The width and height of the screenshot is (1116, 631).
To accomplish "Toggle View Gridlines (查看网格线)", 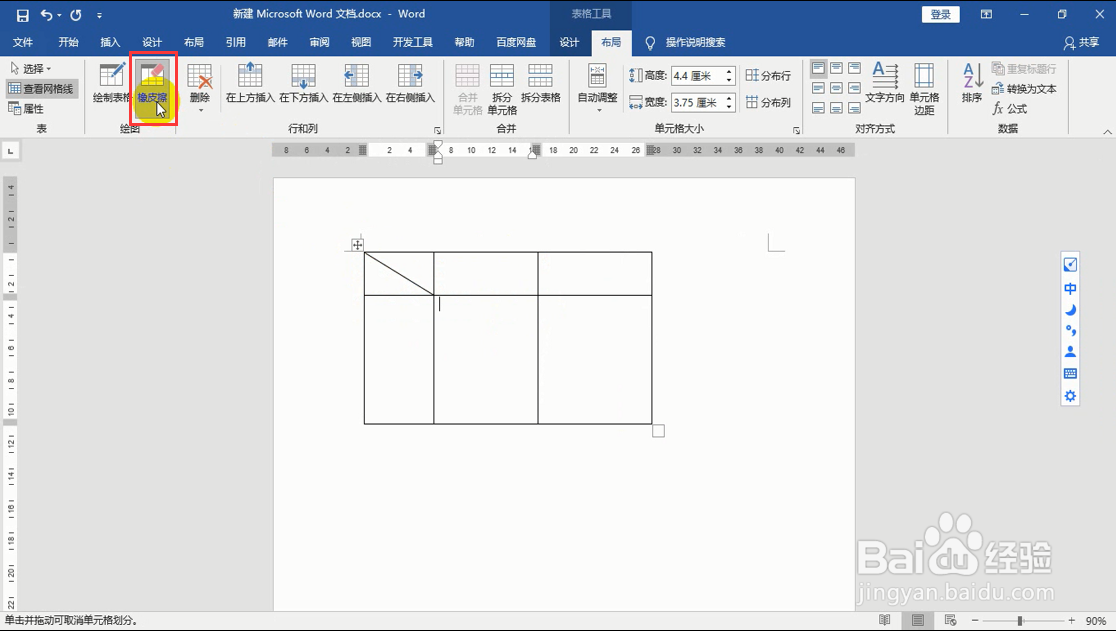I will (41, 89).
